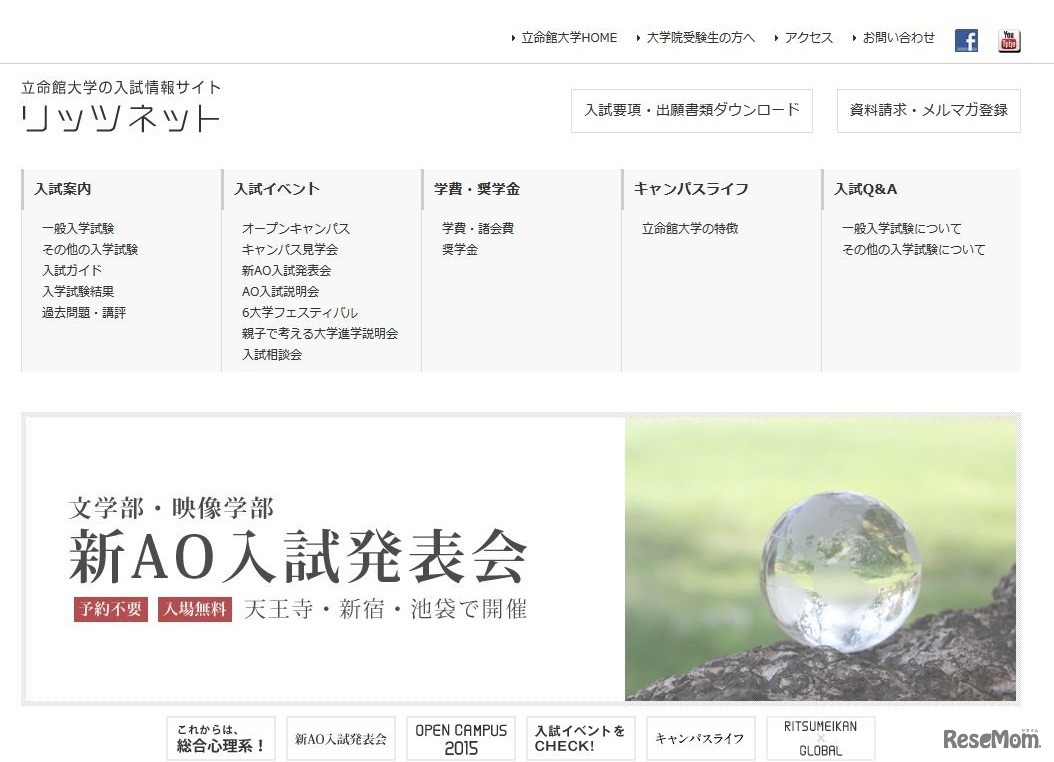
Task: Open the キャンパスライフ menu heading
Action: 691,189
